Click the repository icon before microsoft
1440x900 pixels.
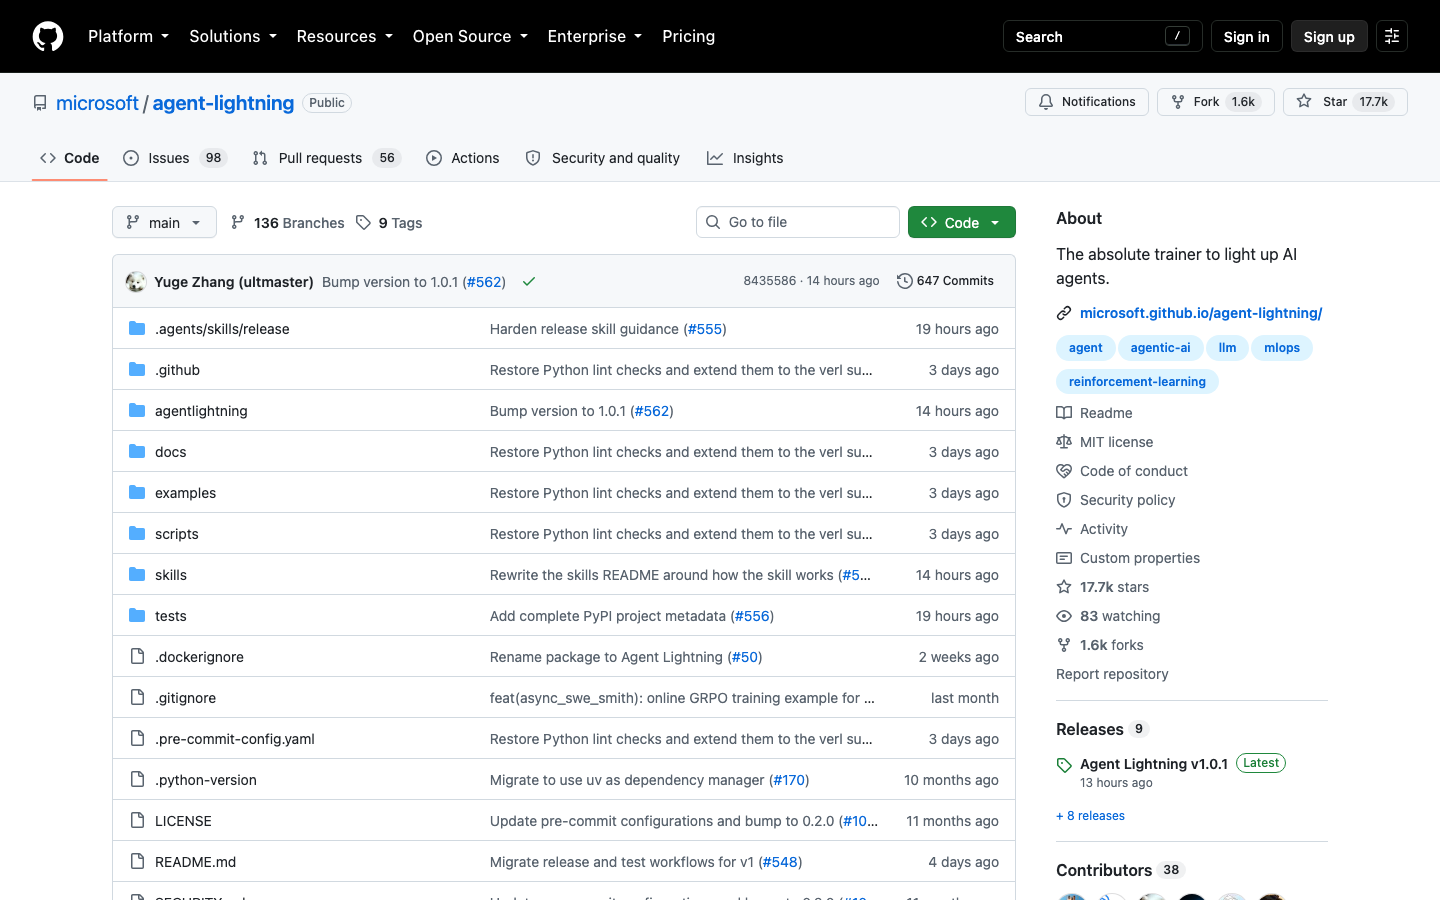pos(40,103)
